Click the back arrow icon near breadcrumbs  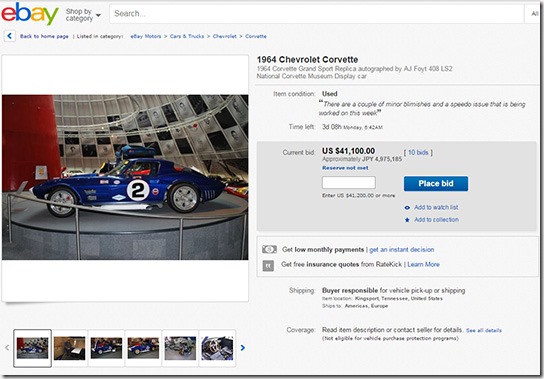10,36
